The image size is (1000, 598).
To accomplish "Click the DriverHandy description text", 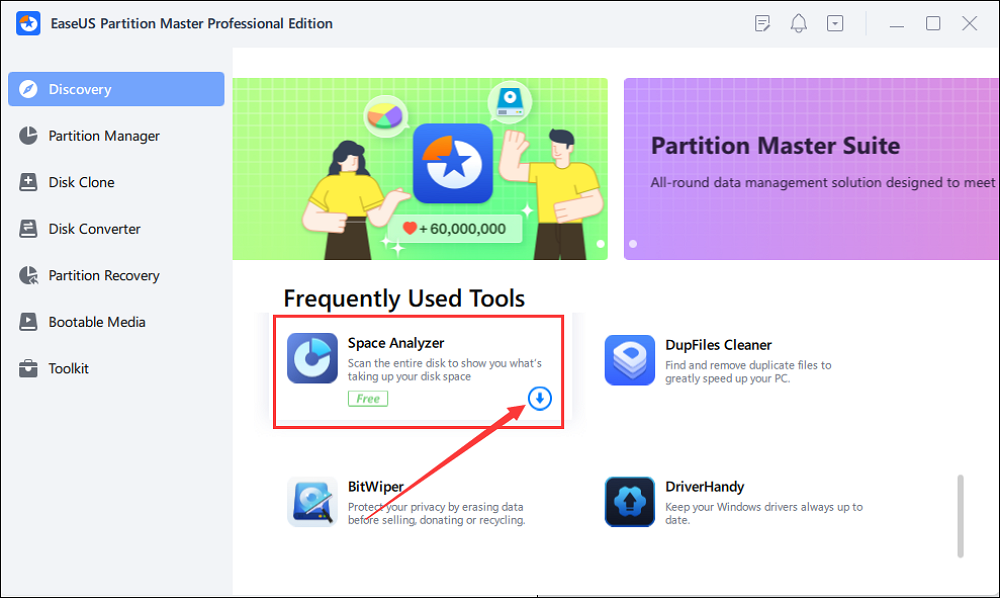I will [764, 513].
